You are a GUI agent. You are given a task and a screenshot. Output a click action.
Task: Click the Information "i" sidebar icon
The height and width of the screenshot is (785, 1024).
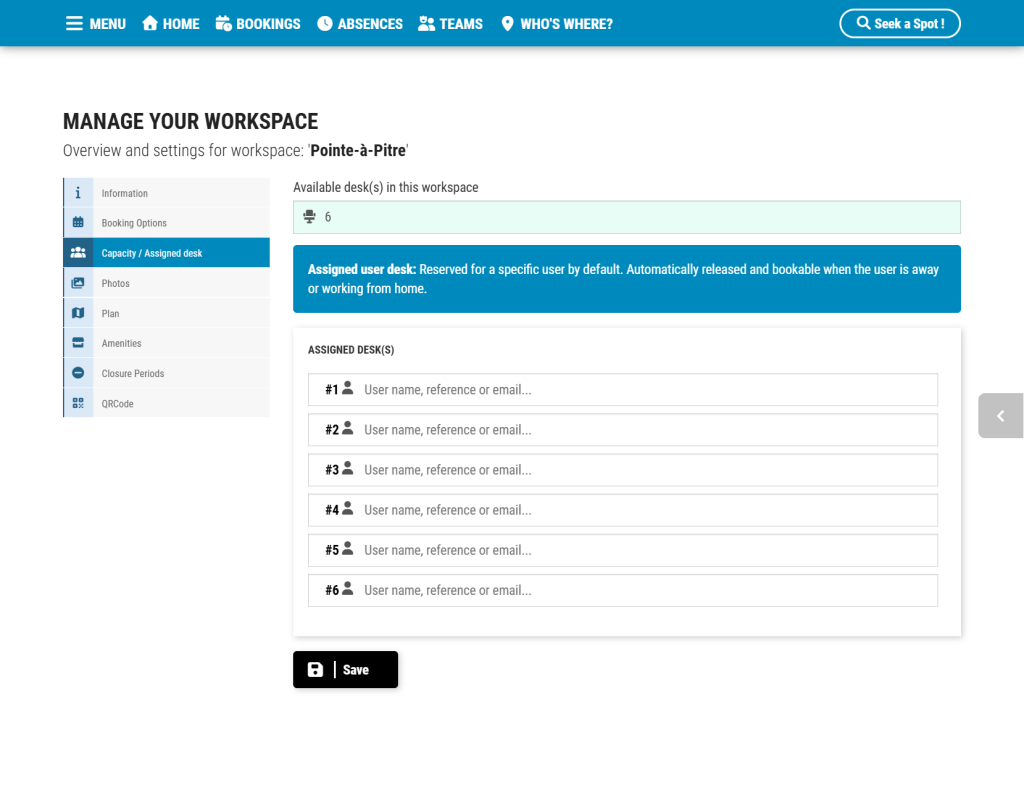pos(78,193)
